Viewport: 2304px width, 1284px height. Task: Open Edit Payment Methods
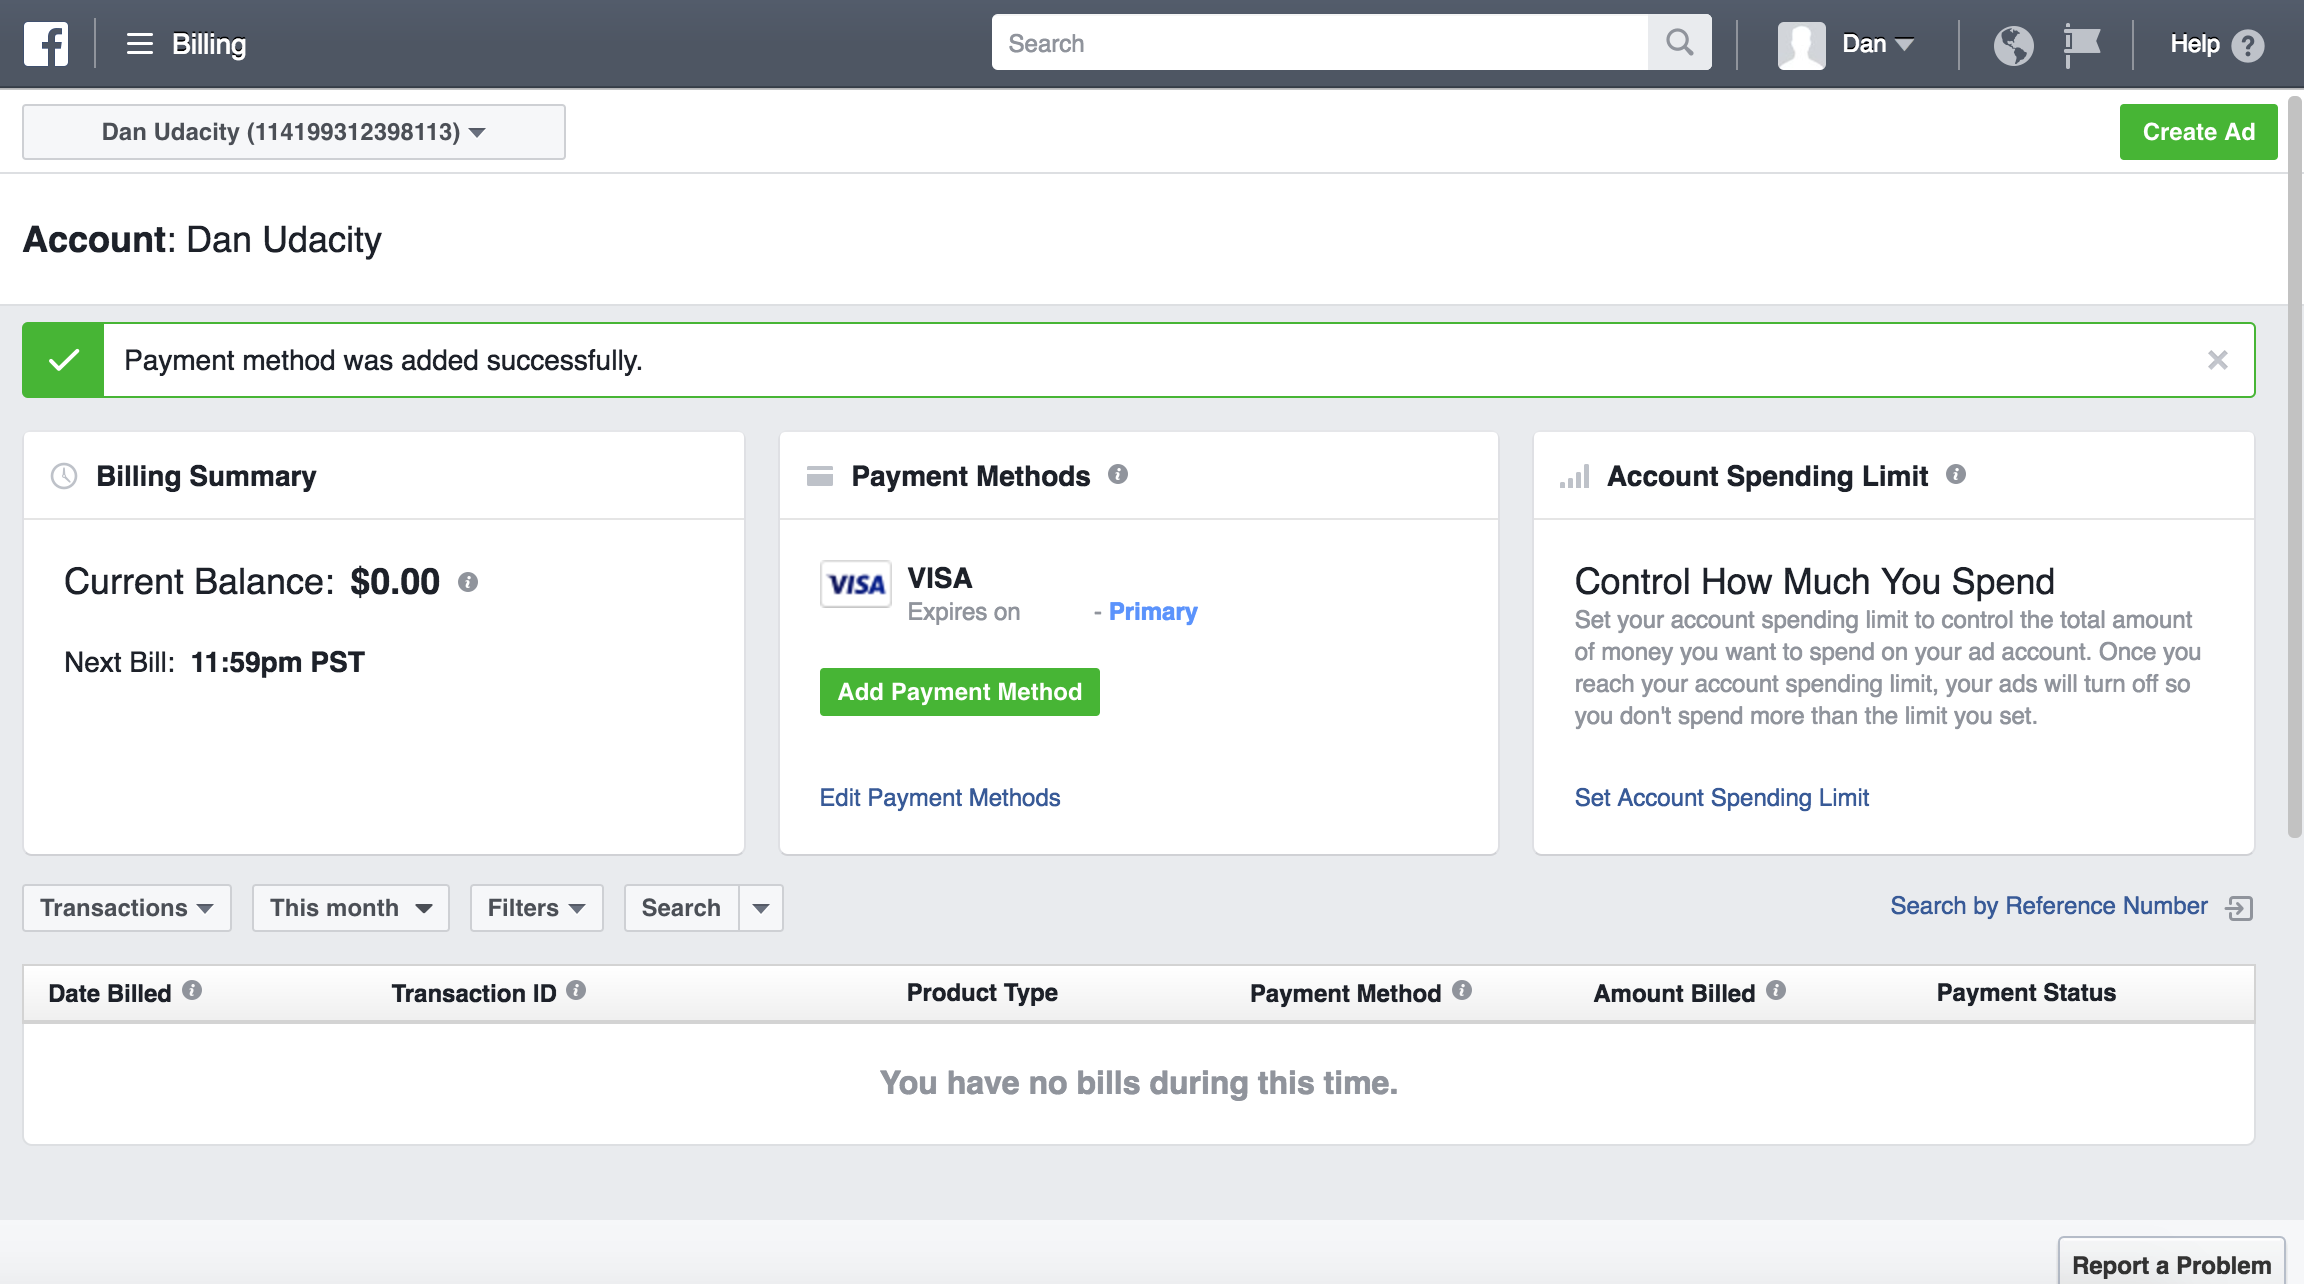tap(939, 797)
